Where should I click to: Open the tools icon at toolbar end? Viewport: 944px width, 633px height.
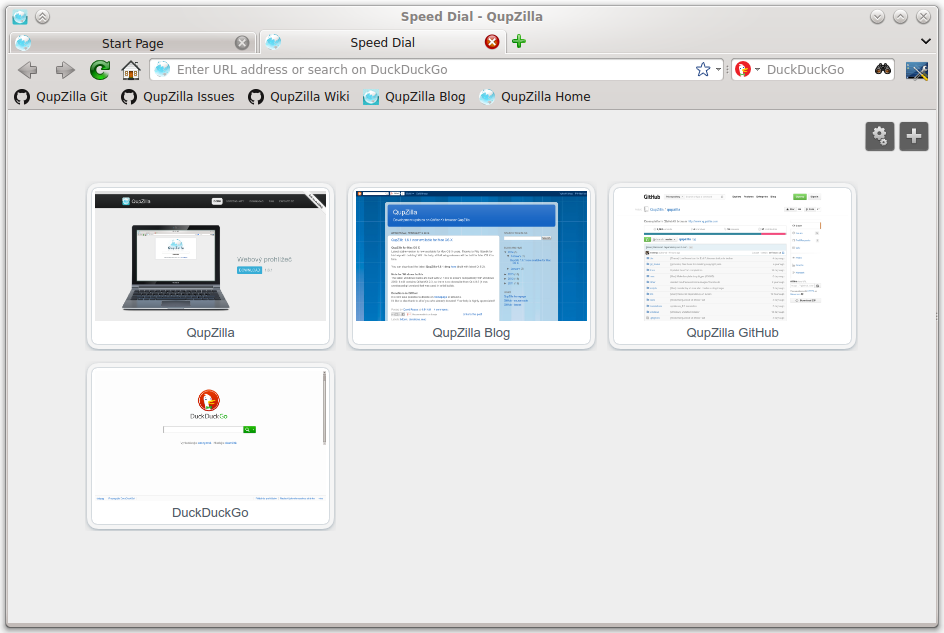tap(916, 70)
